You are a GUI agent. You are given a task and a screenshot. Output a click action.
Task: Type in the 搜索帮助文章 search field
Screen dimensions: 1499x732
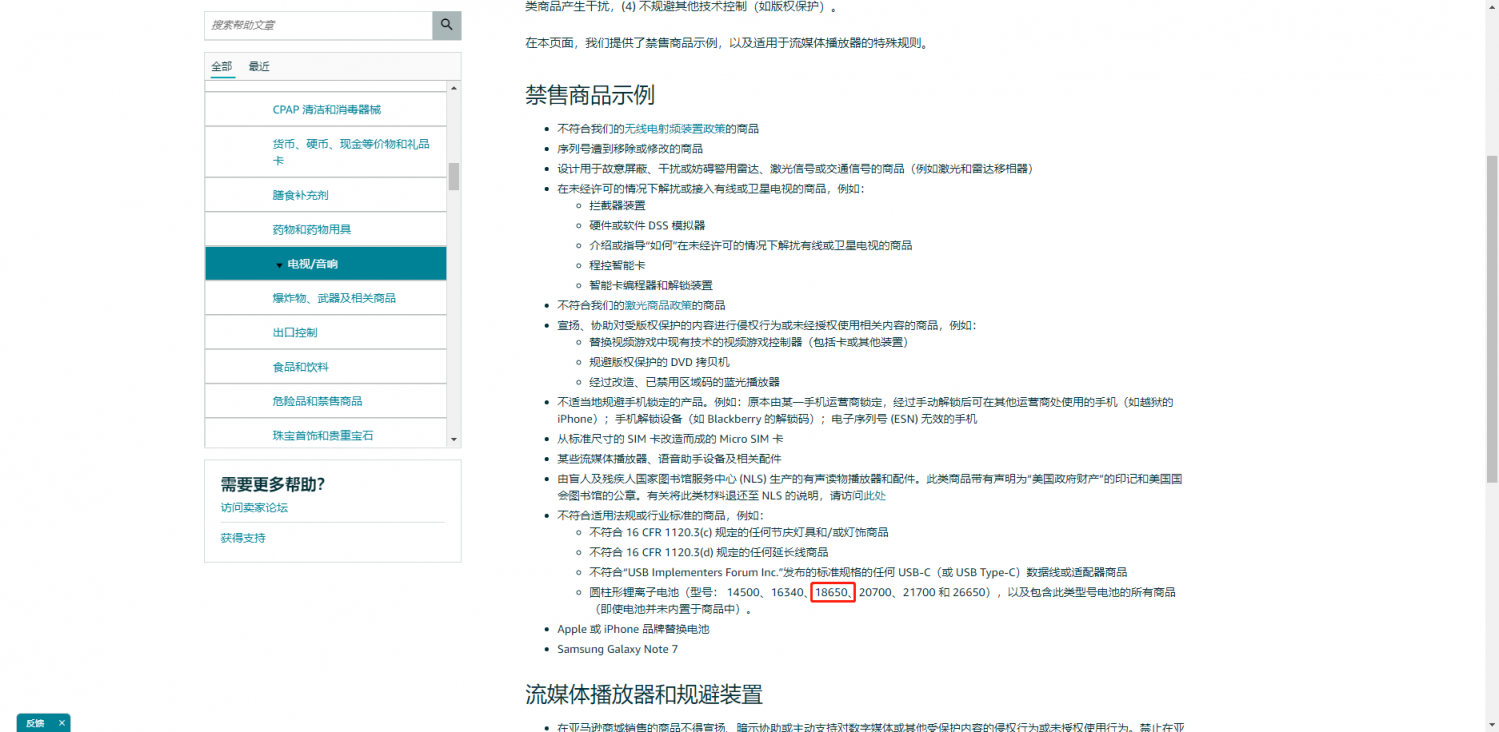tap(318, 25)
